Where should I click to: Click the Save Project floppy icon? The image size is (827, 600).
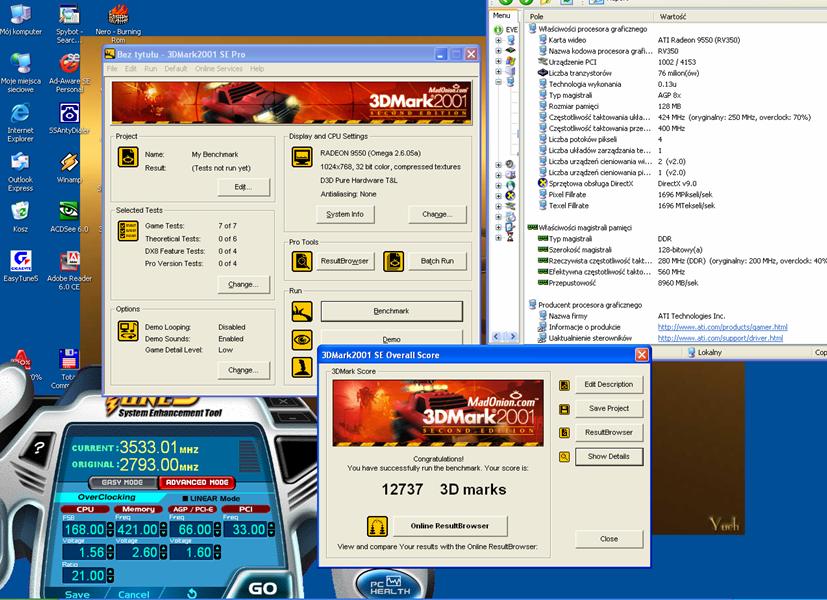pos(564,409)
